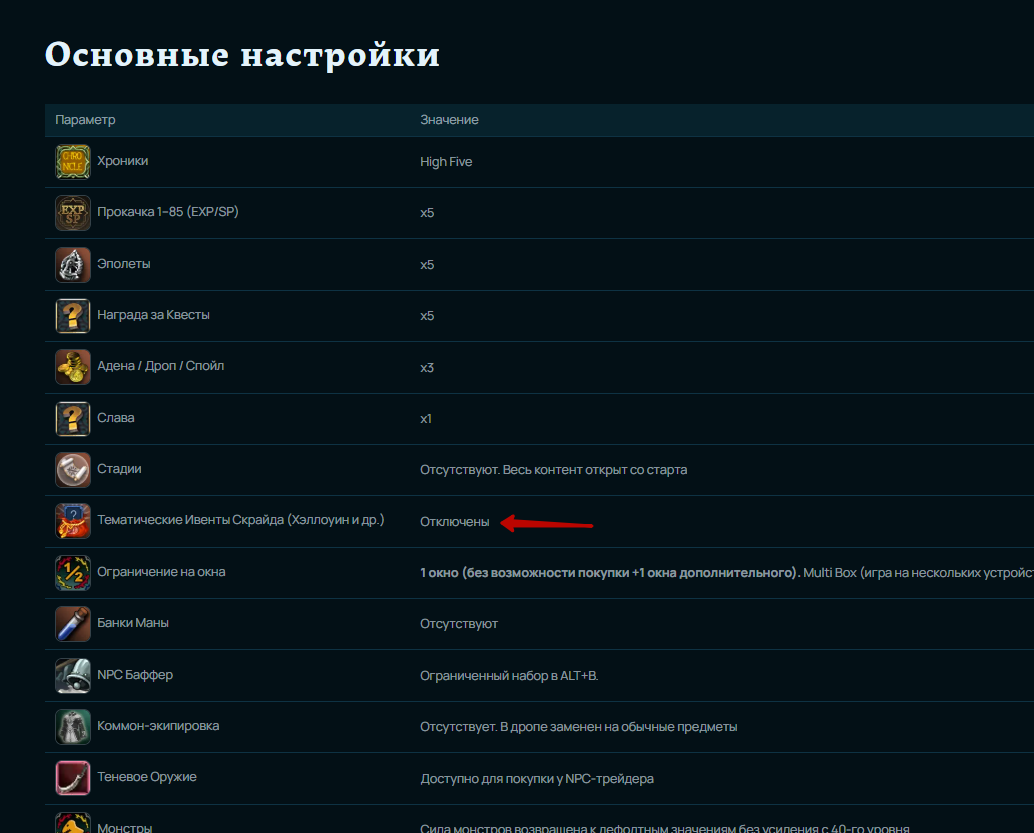Click the Параметр column header
The width and height of the screenshot is (1034, 833).
click(x=85, y=120)
